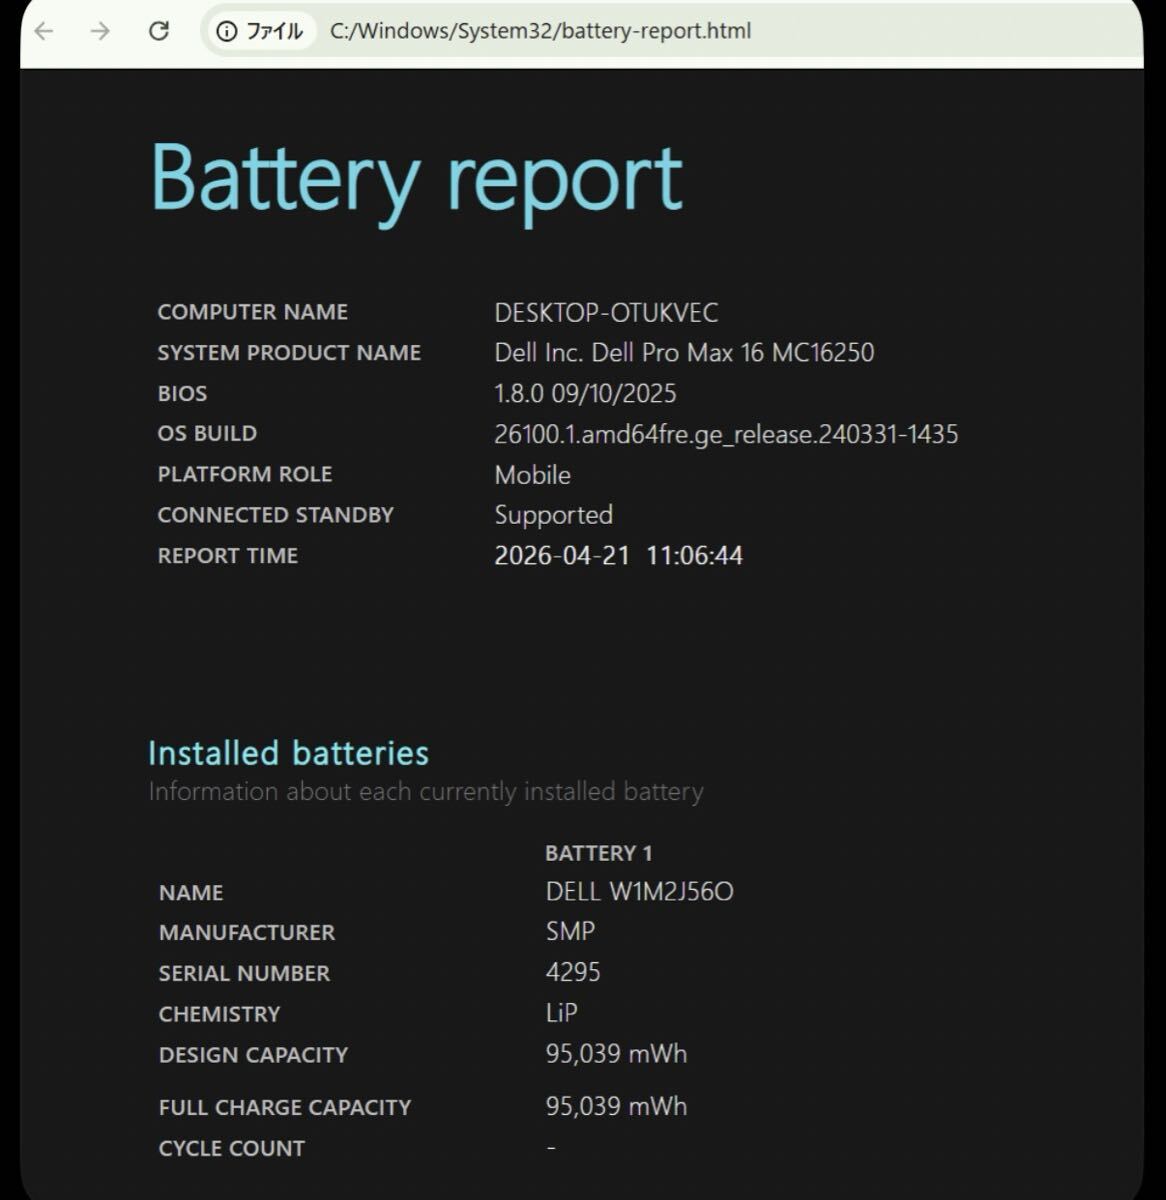This screenshot has width=1166, height=1200.
Task: Select the '1.8.0 09/10/2025' BIOS value
Action: point(585,394)
